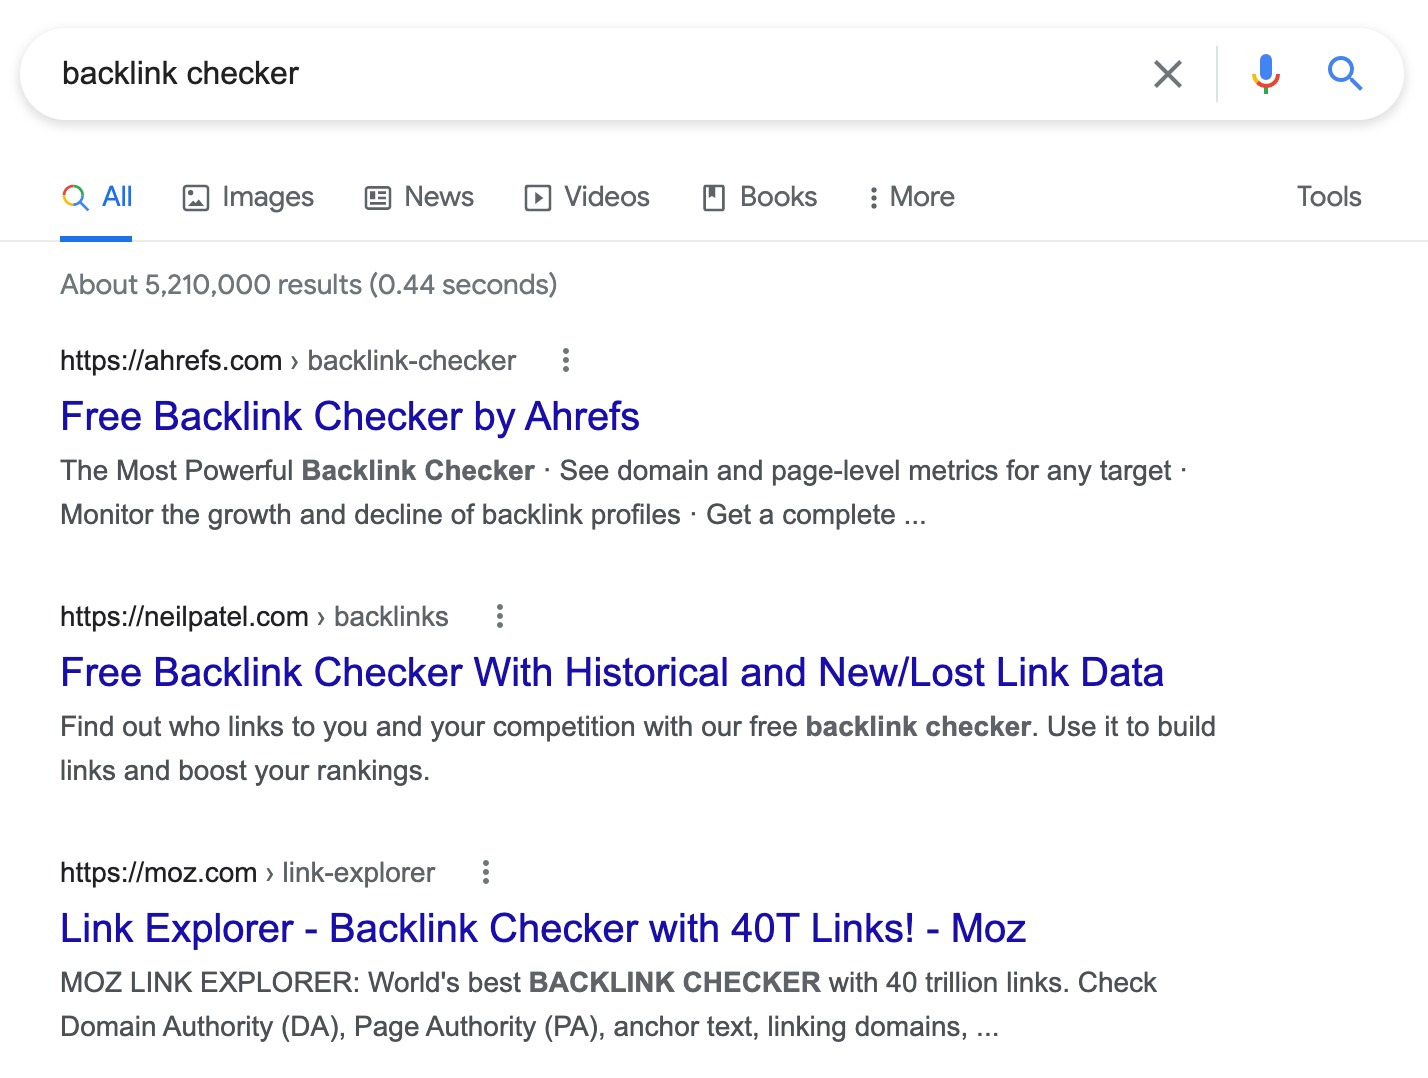Expand the More search categories menu

click(909, 197)
